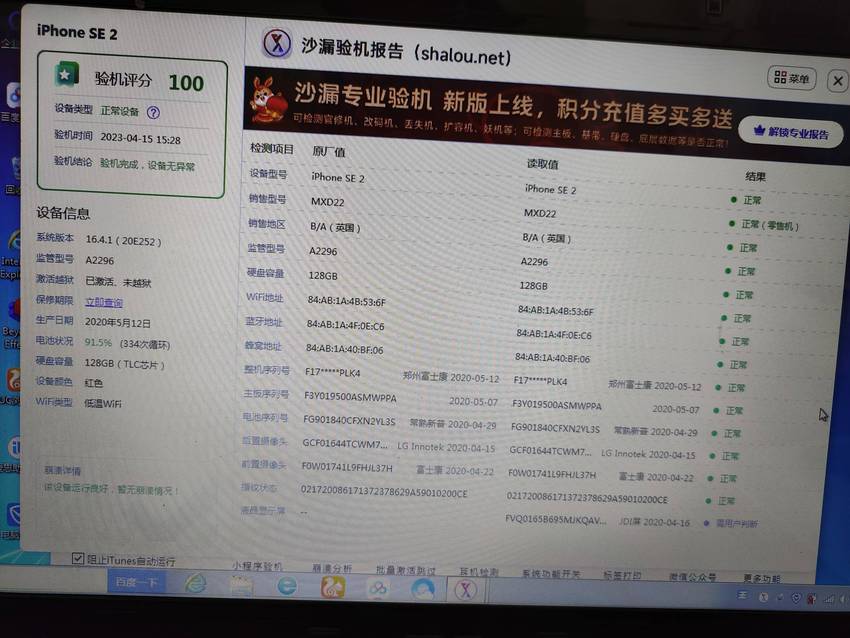Click the 立即查询 warranty link

104,302
